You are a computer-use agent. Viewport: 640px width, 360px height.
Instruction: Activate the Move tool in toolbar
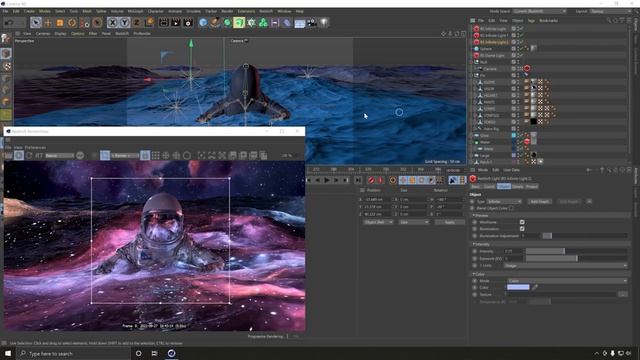tap(48, 23)
